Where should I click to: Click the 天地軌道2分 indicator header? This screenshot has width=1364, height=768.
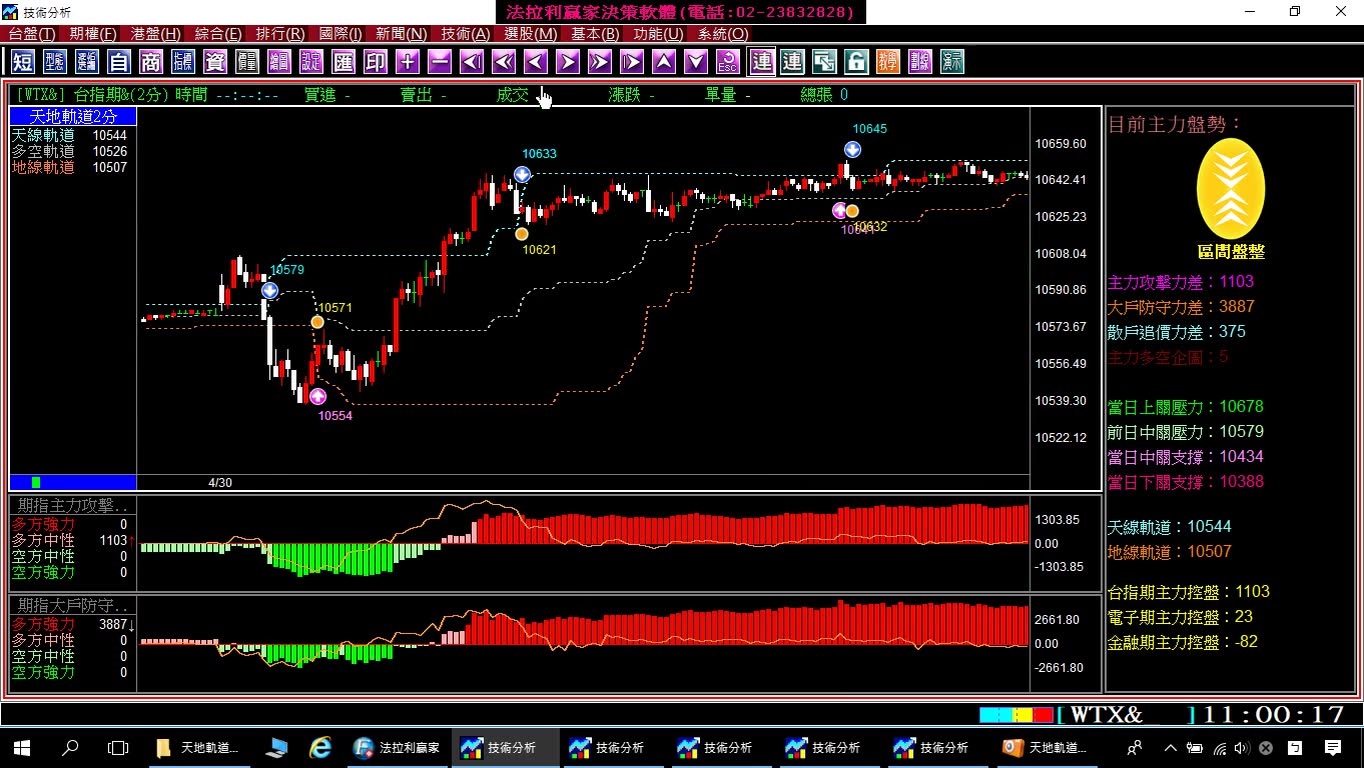click(73, 117)
